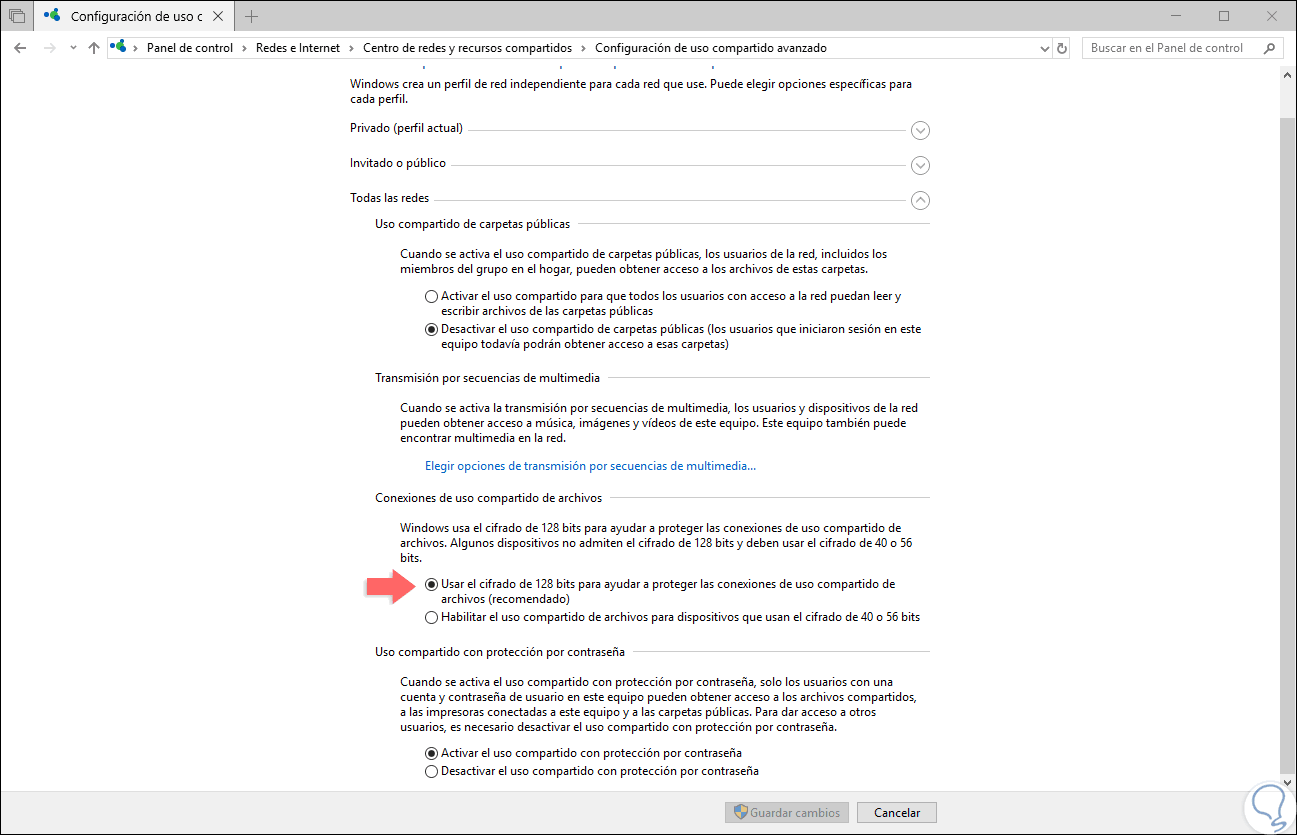Click the scrollbar up arrow
The height and width of the screenshot is (835, 1297).
pyautogui.click(x=1288, y=77)
